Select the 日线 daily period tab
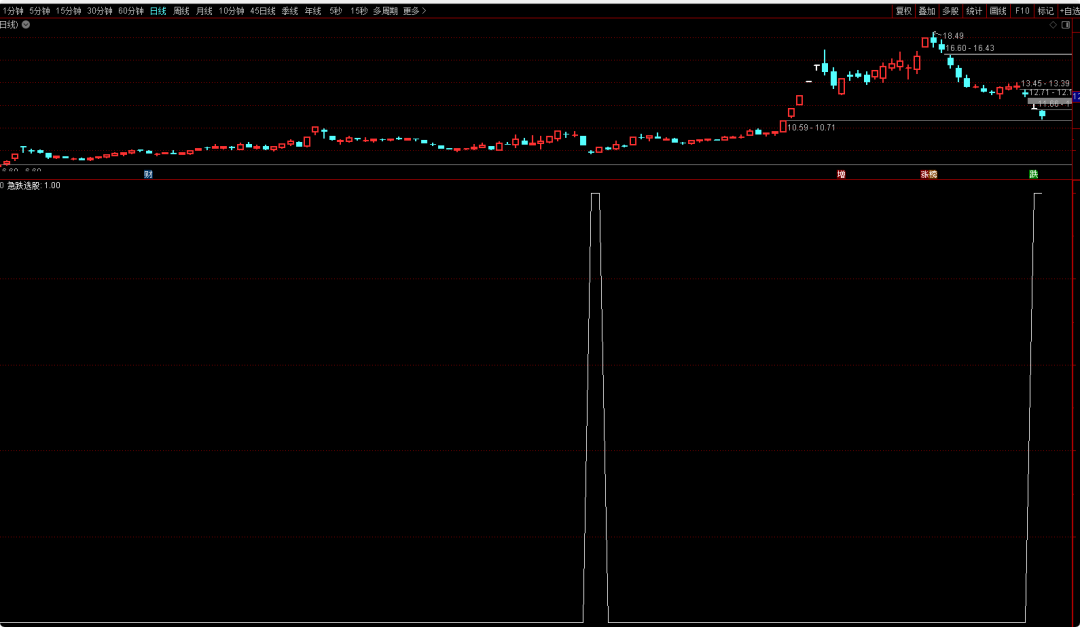 [x=158, y=11]
